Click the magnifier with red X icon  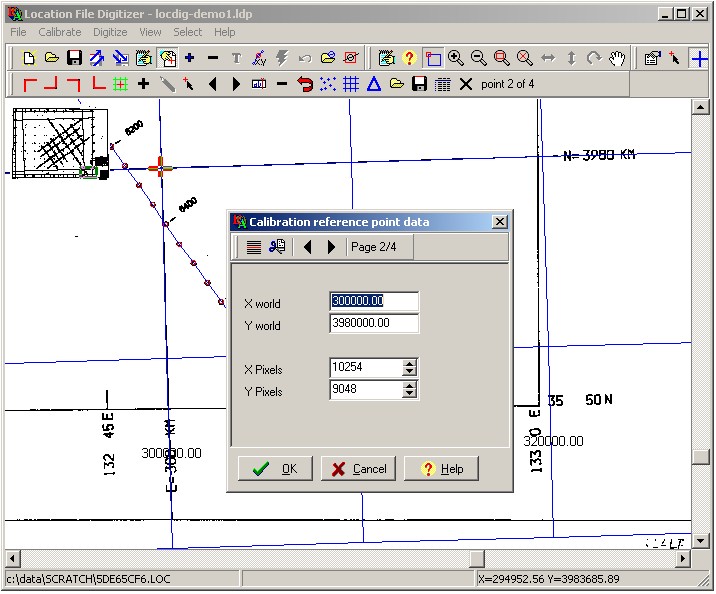pos(525,58)
